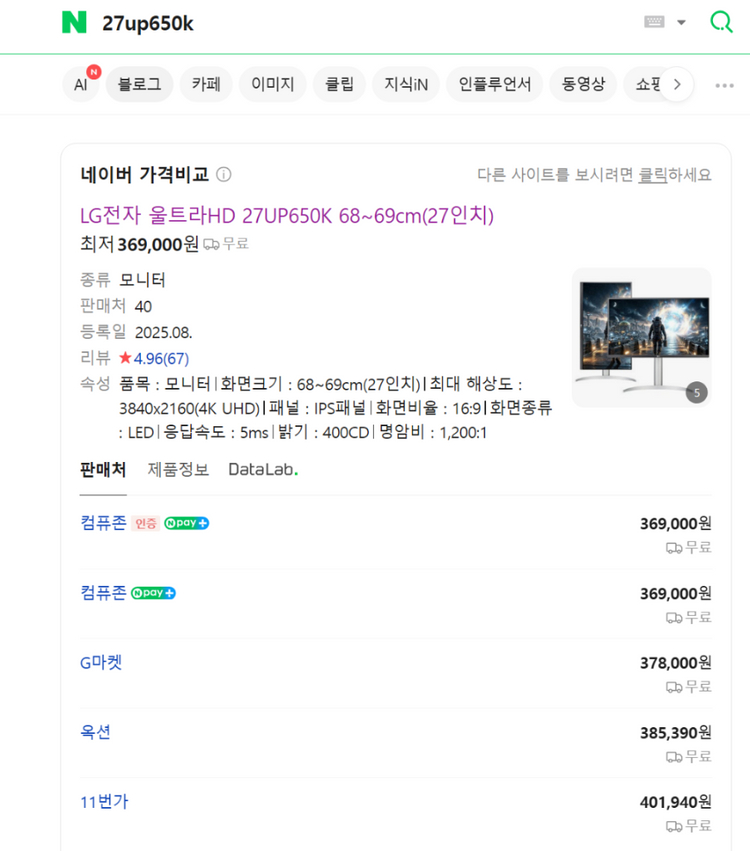Expand the keyboard input dropdown arrow

click(681, 22)
